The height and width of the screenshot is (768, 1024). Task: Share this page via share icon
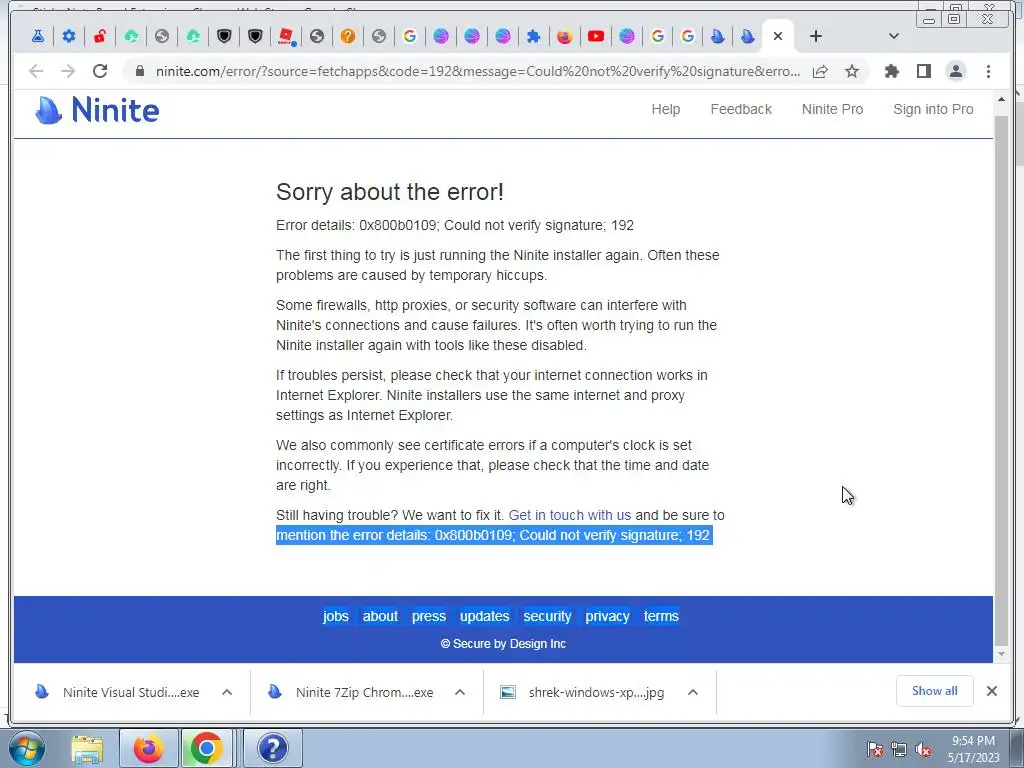tap(820, 71)
